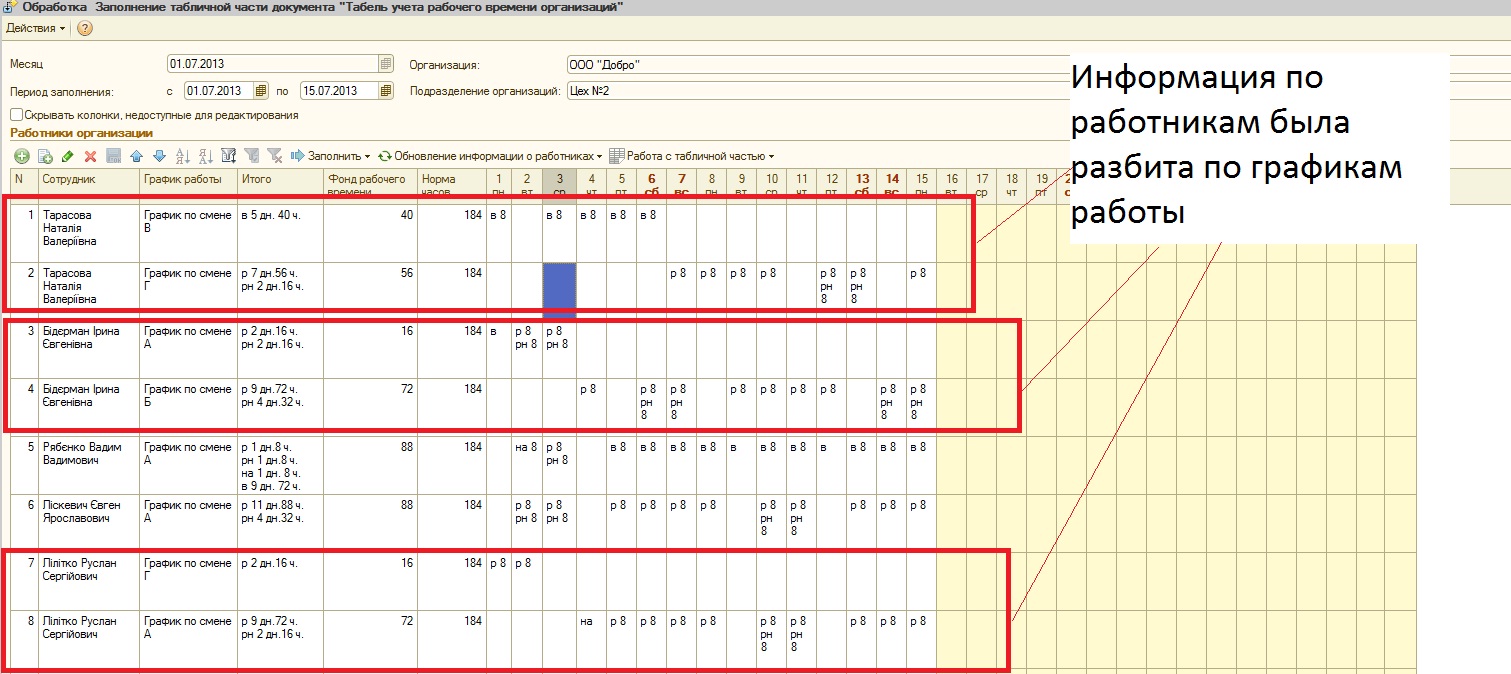Expand 'Обновление информации о работниках' menu
The image size is (1511, 674).
click(x=490, y=156)
